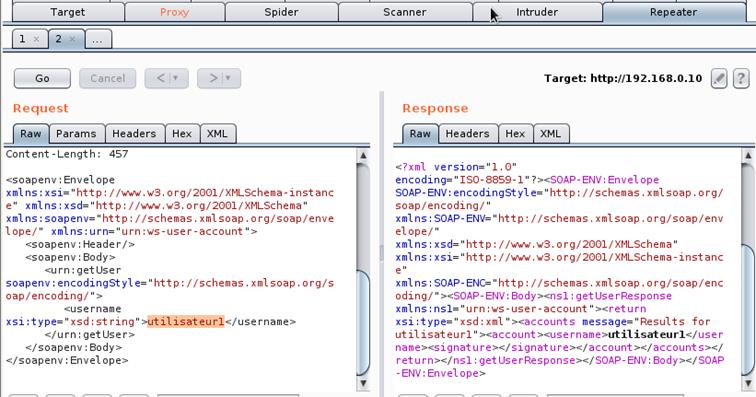Screen dimensions: 756x397
Task: Open help with the question mark icon
Action: [x=741, y=78]
